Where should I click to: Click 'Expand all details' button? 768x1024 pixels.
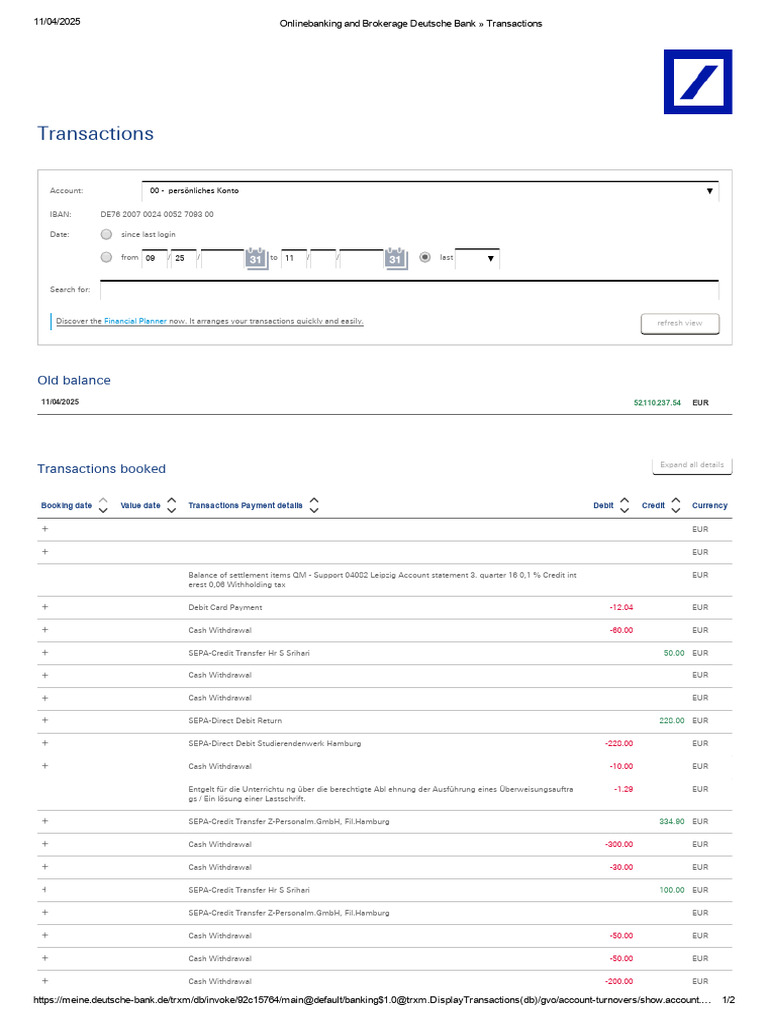coord(692,465)
